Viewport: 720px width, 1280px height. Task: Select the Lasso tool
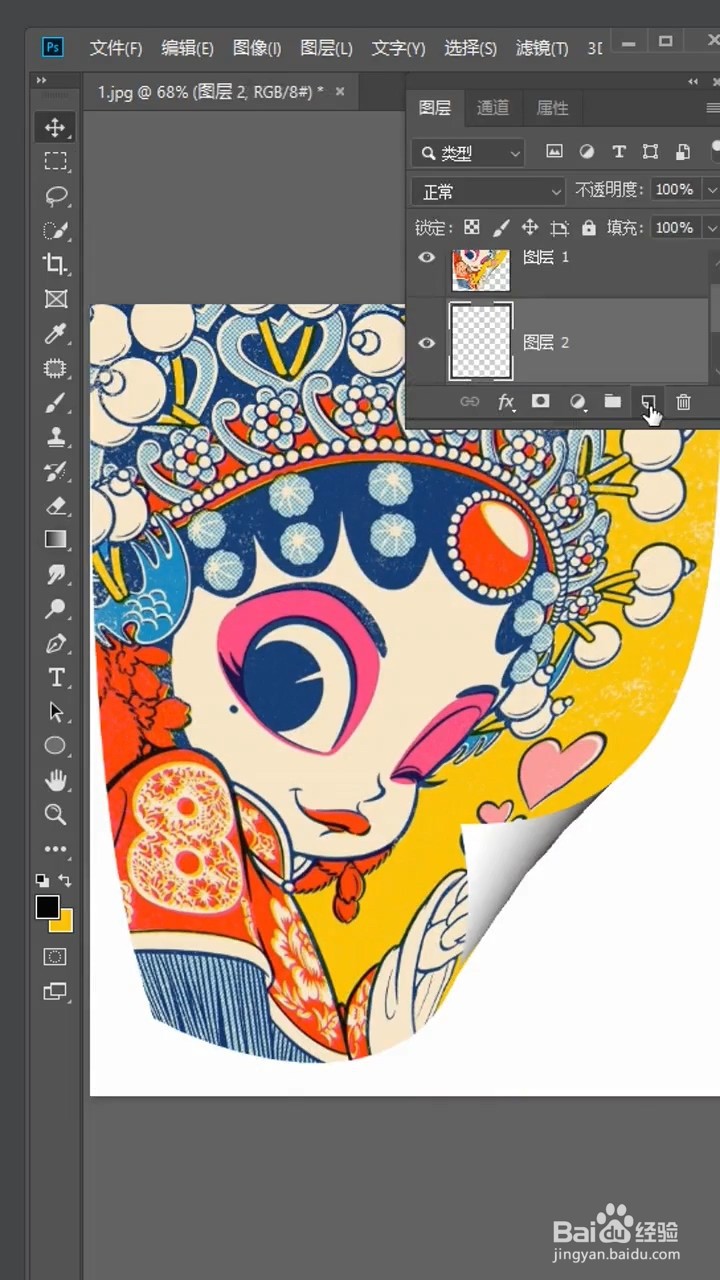(x=55, y=195)
